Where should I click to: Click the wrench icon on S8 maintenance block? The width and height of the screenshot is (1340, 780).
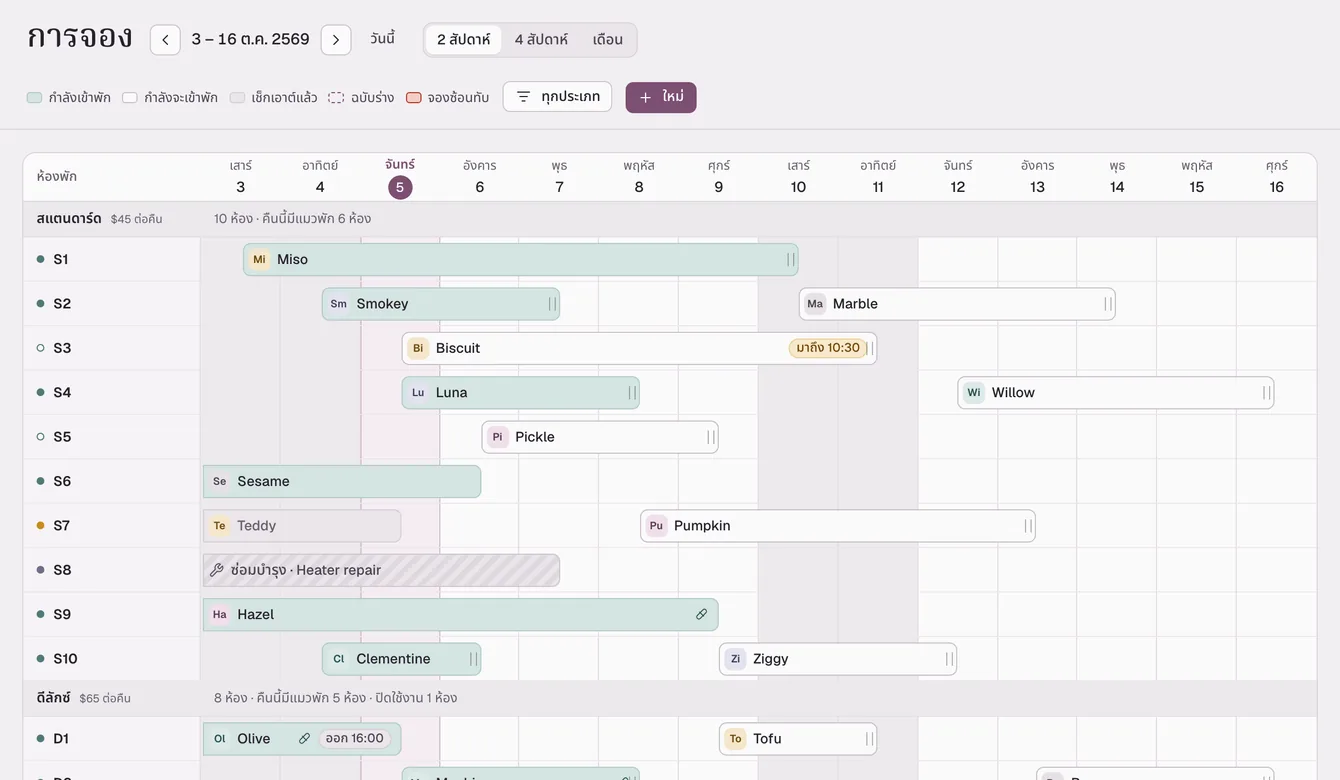pos(216,570)
